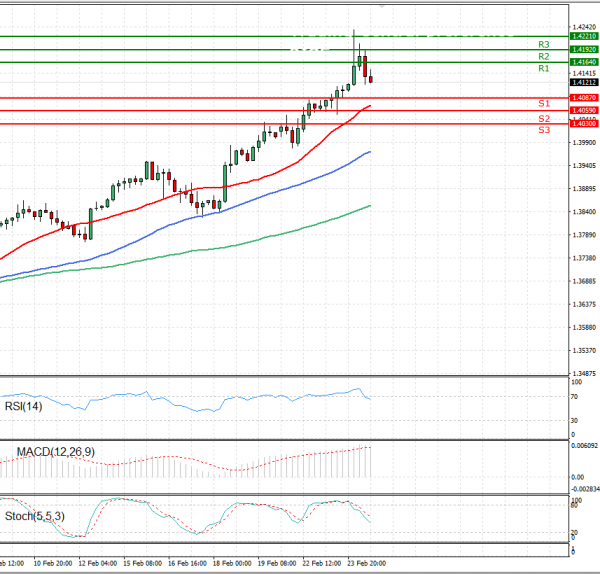Screen dimensions: 600x574
Task: Click the 1.36885 price axis value
Action: 584,281
